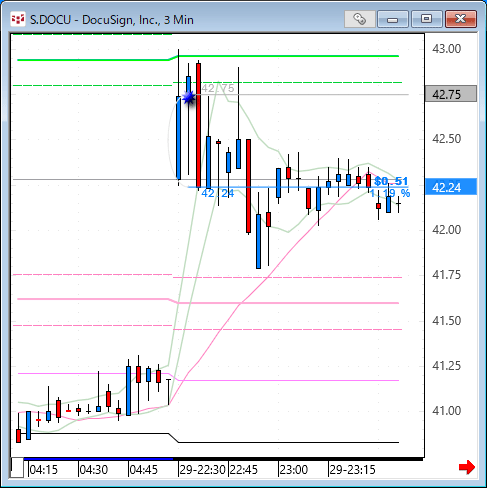Click the blue 42.24 current price label
The width and height of the screenshot is (487, 488).
point(451,187)
